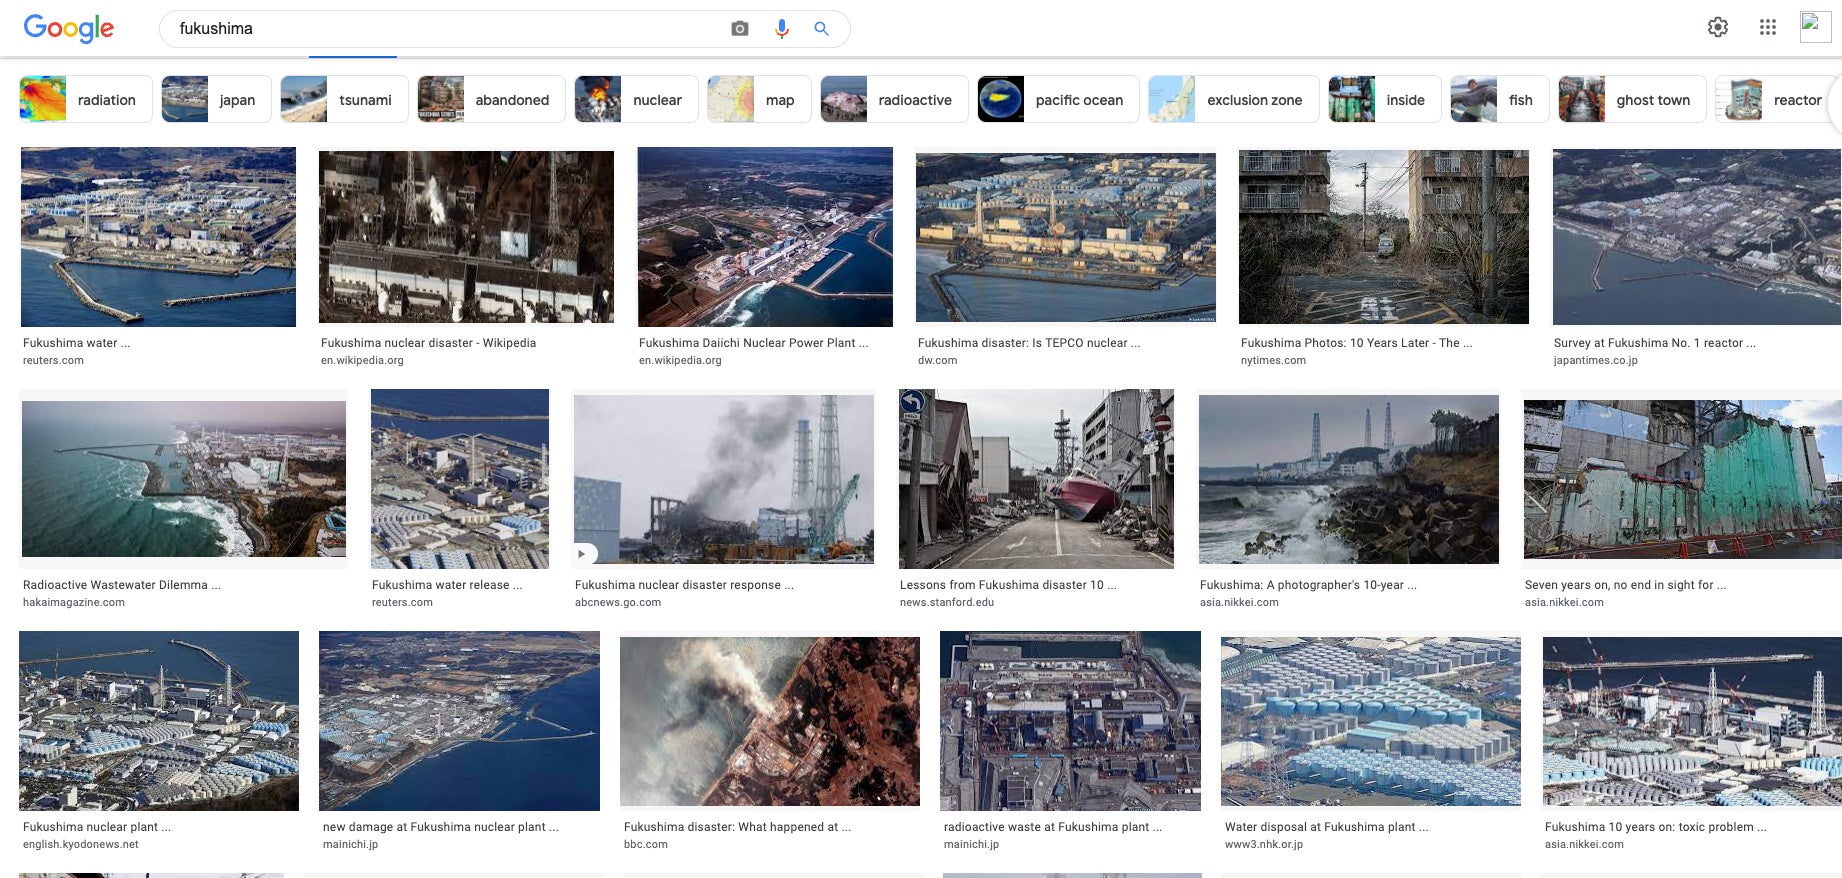The image size is (1842, 878).
Task: Open the BBC satellite smoke image
Action: (769, 721)
